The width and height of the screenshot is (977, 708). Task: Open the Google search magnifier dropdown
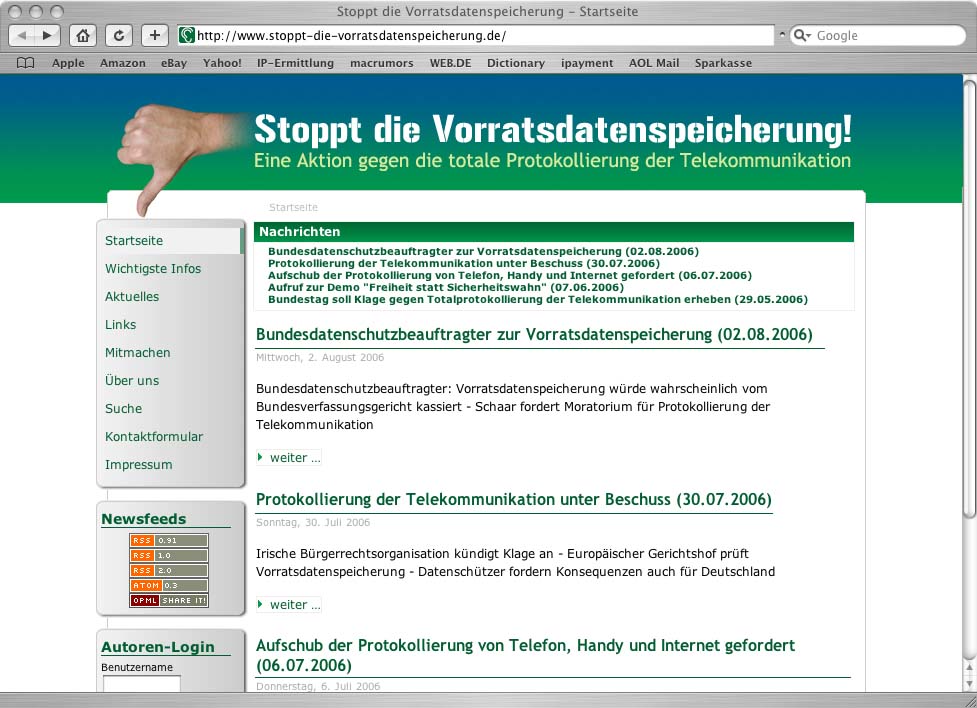coord(803,36)
